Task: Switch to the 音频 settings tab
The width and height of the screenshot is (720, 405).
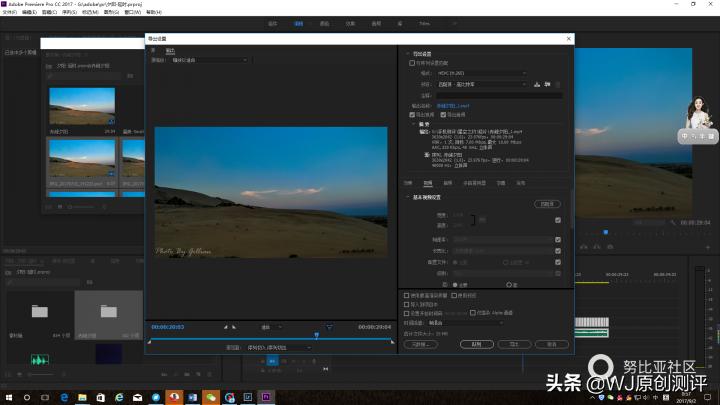Action: click(448, 183)
